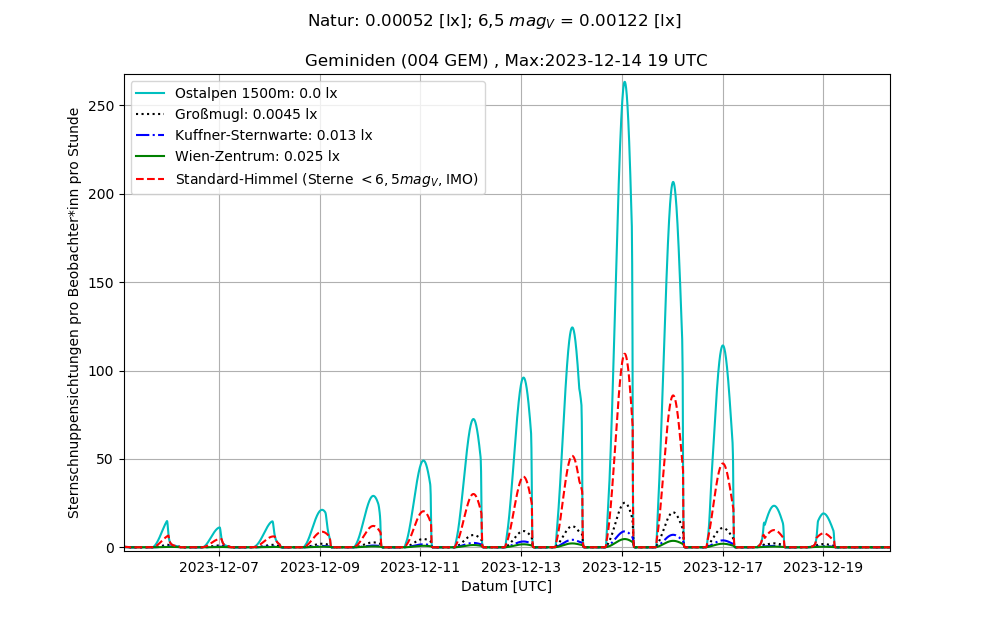989x619 pixels.
Task: Click the green line sample beside Wien-Zentrum in the legend
Action: [150, 156]
